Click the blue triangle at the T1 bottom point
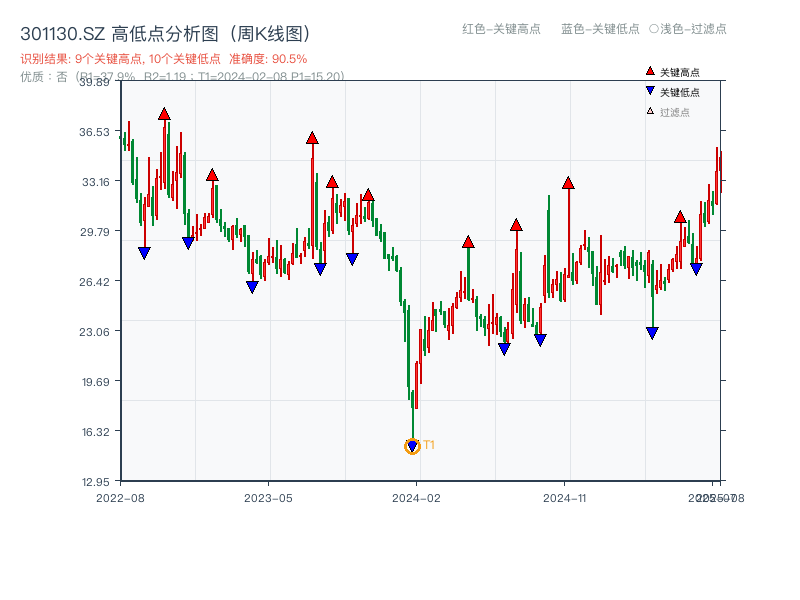This screenshot has width=800, height=600. 412,445
